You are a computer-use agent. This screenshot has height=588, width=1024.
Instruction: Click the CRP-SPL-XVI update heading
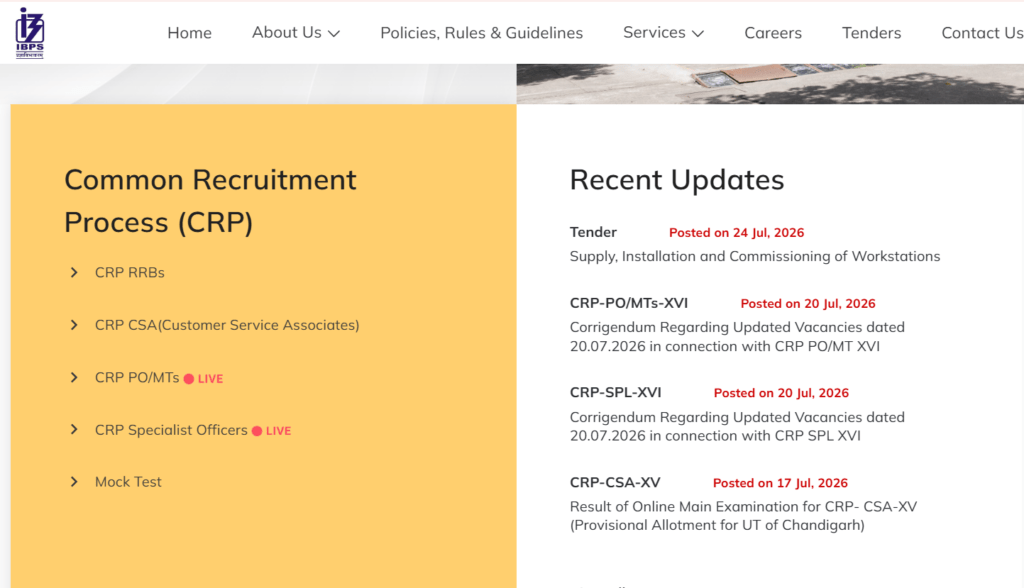pos(615,392)
